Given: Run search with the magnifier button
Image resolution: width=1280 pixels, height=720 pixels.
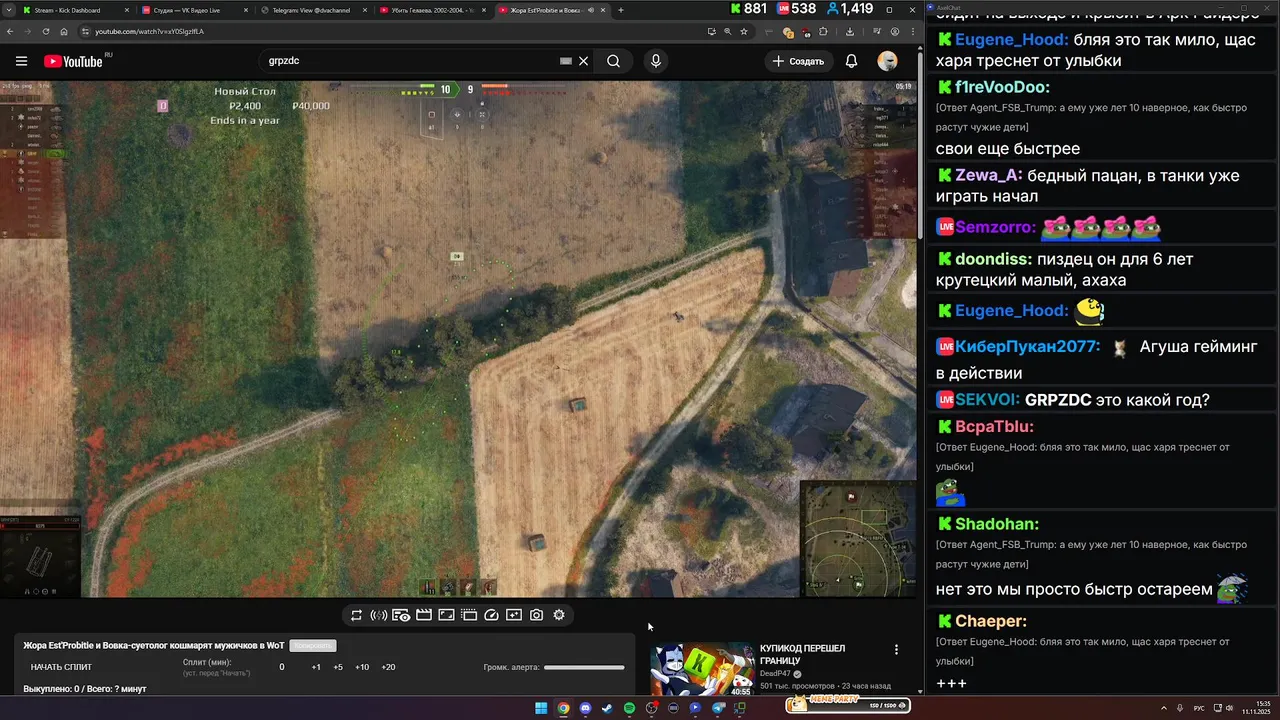Looking at the screenshot, I should [x=614, y=61].
